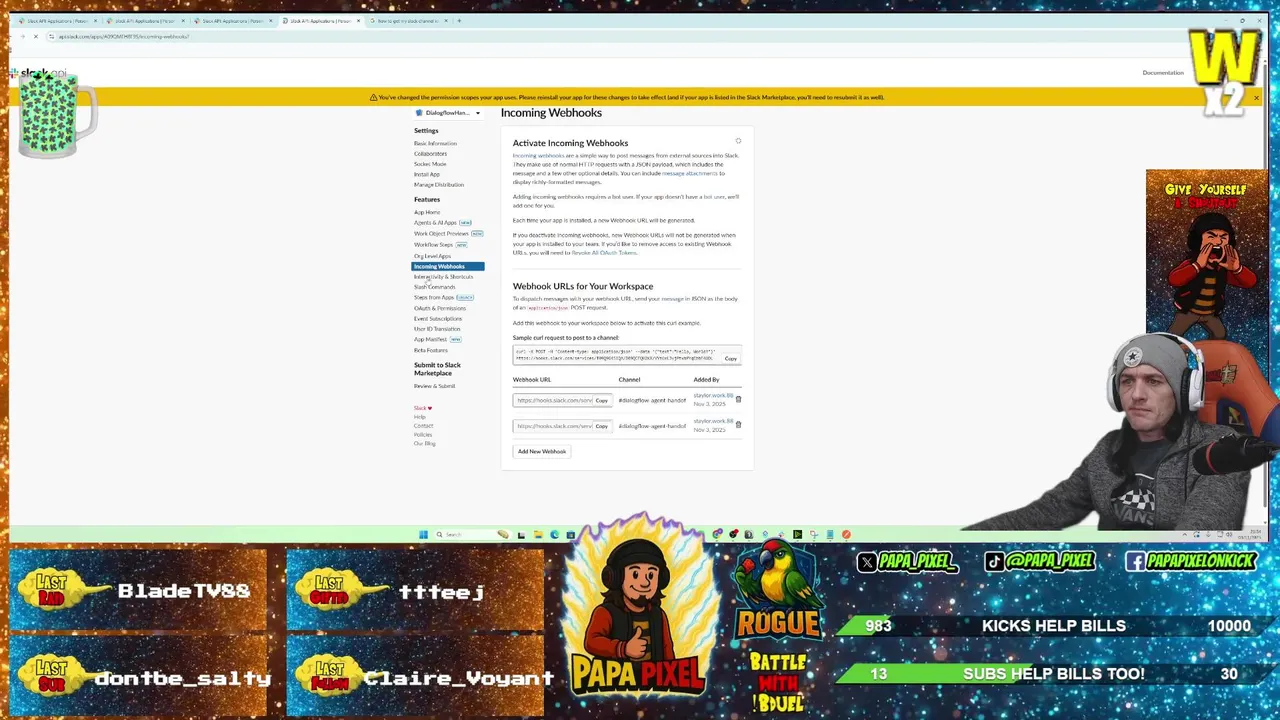Screen dimensions: 1280x720
Task: Open the Our Blog footer link
Action: tap(424, 444)
